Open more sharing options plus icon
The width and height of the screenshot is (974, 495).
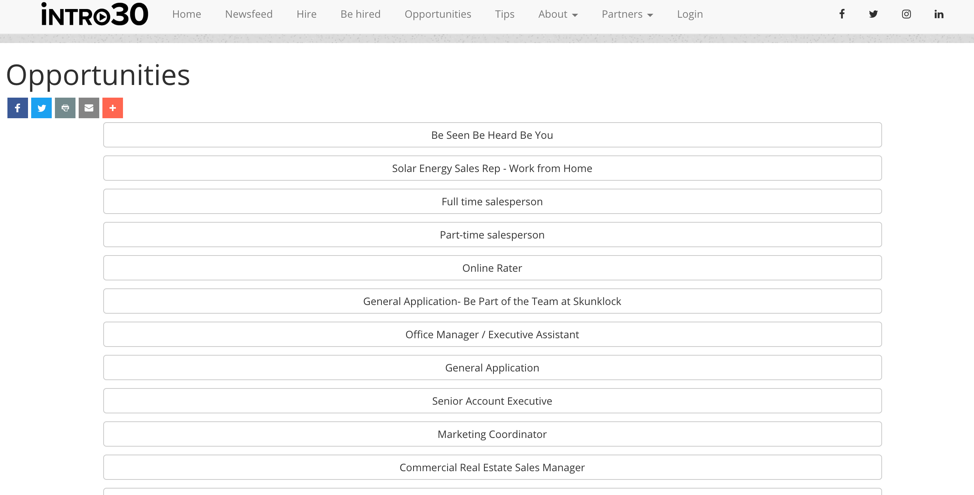112,107
